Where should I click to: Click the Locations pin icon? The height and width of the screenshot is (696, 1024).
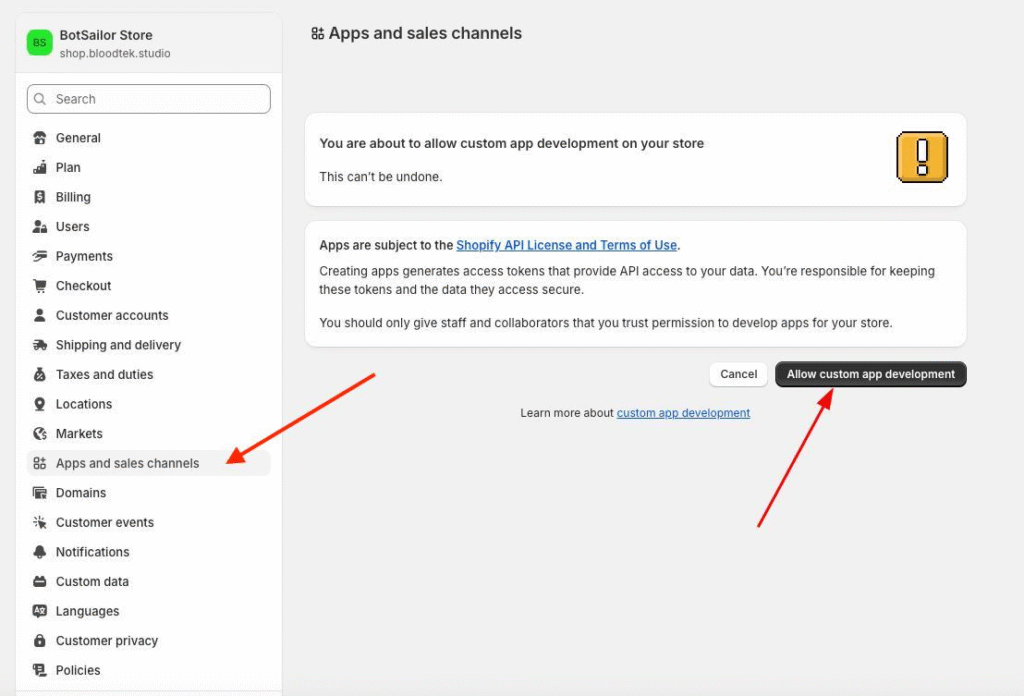[40, 404]
